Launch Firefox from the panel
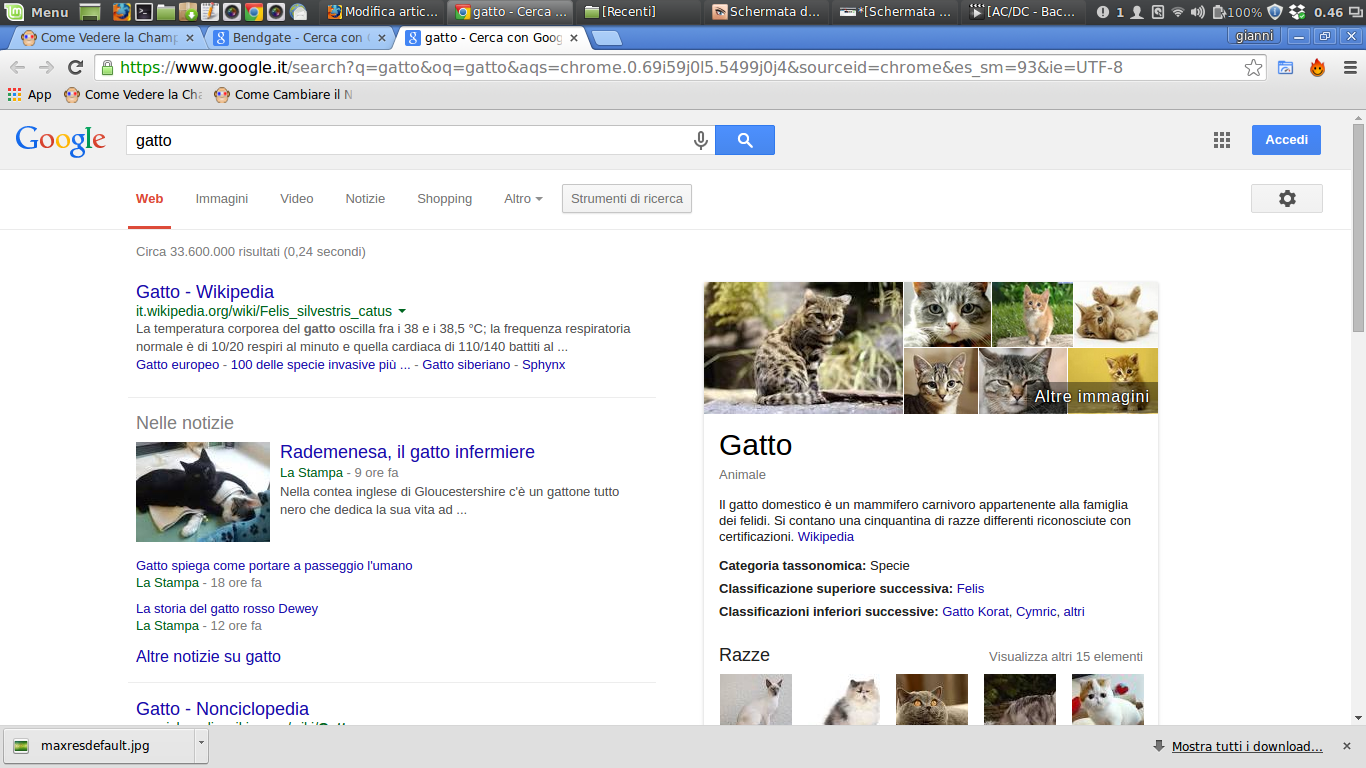The height and width of the screenshot is (768, 1366). pos(121,12)
